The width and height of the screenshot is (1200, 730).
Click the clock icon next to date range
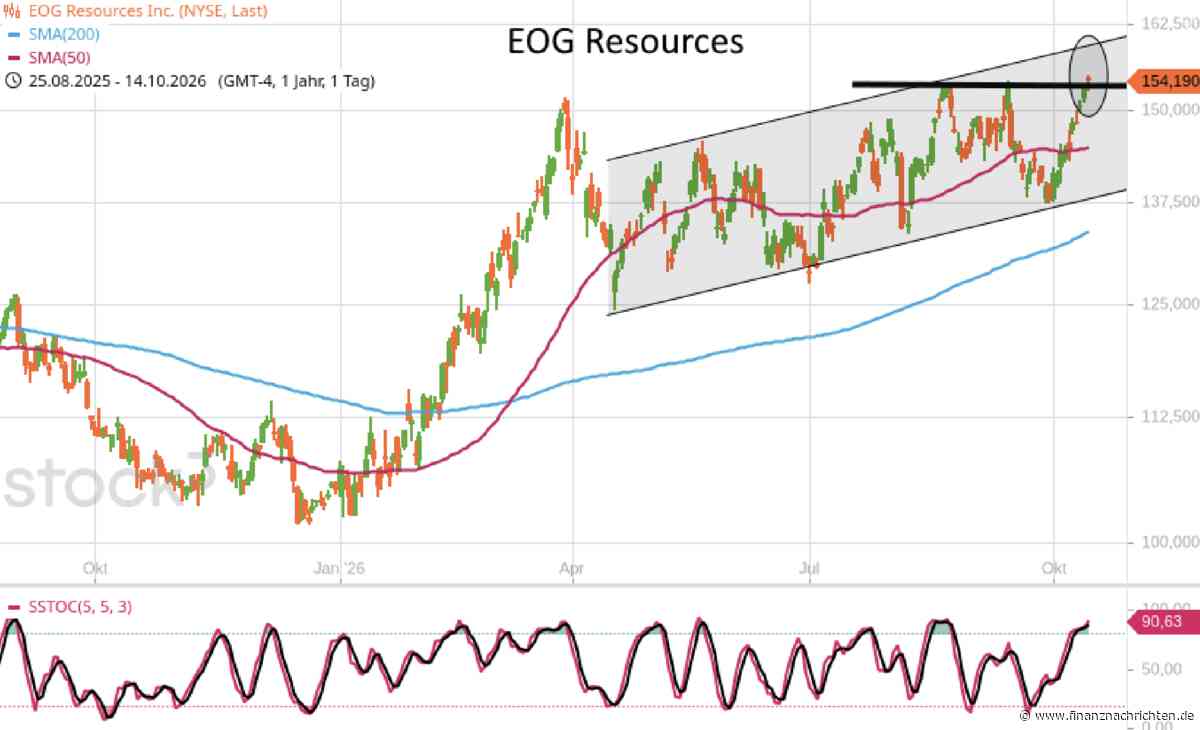pyautogui.click(x=13, y=80)
